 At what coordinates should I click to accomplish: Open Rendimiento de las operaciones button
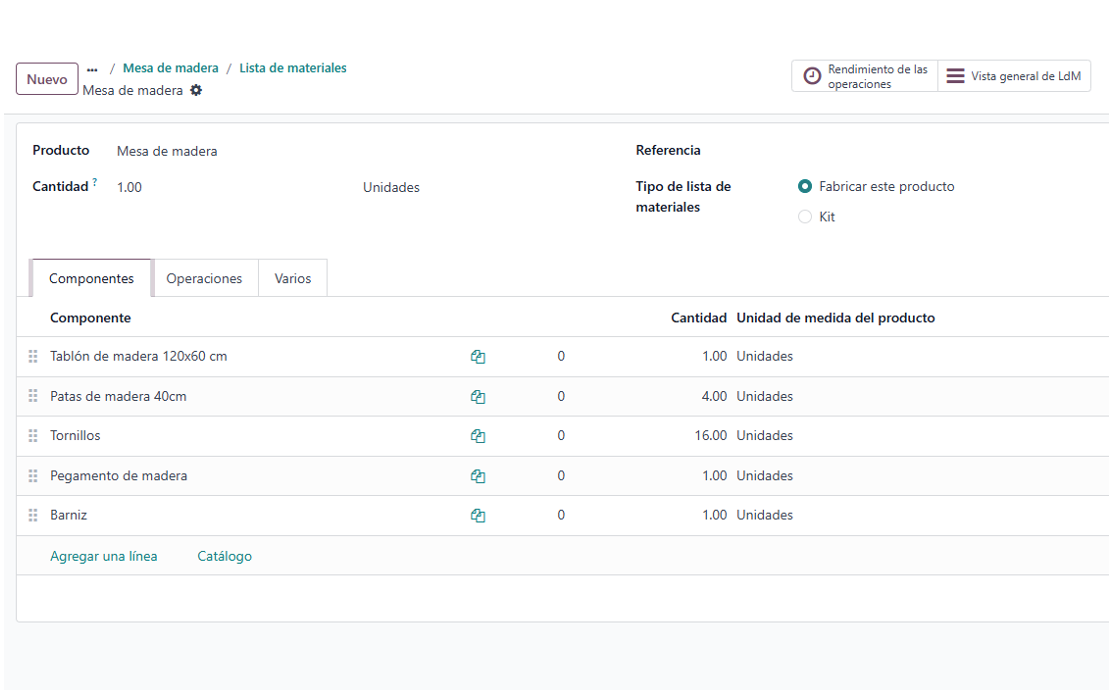click(x=864, y=76)
